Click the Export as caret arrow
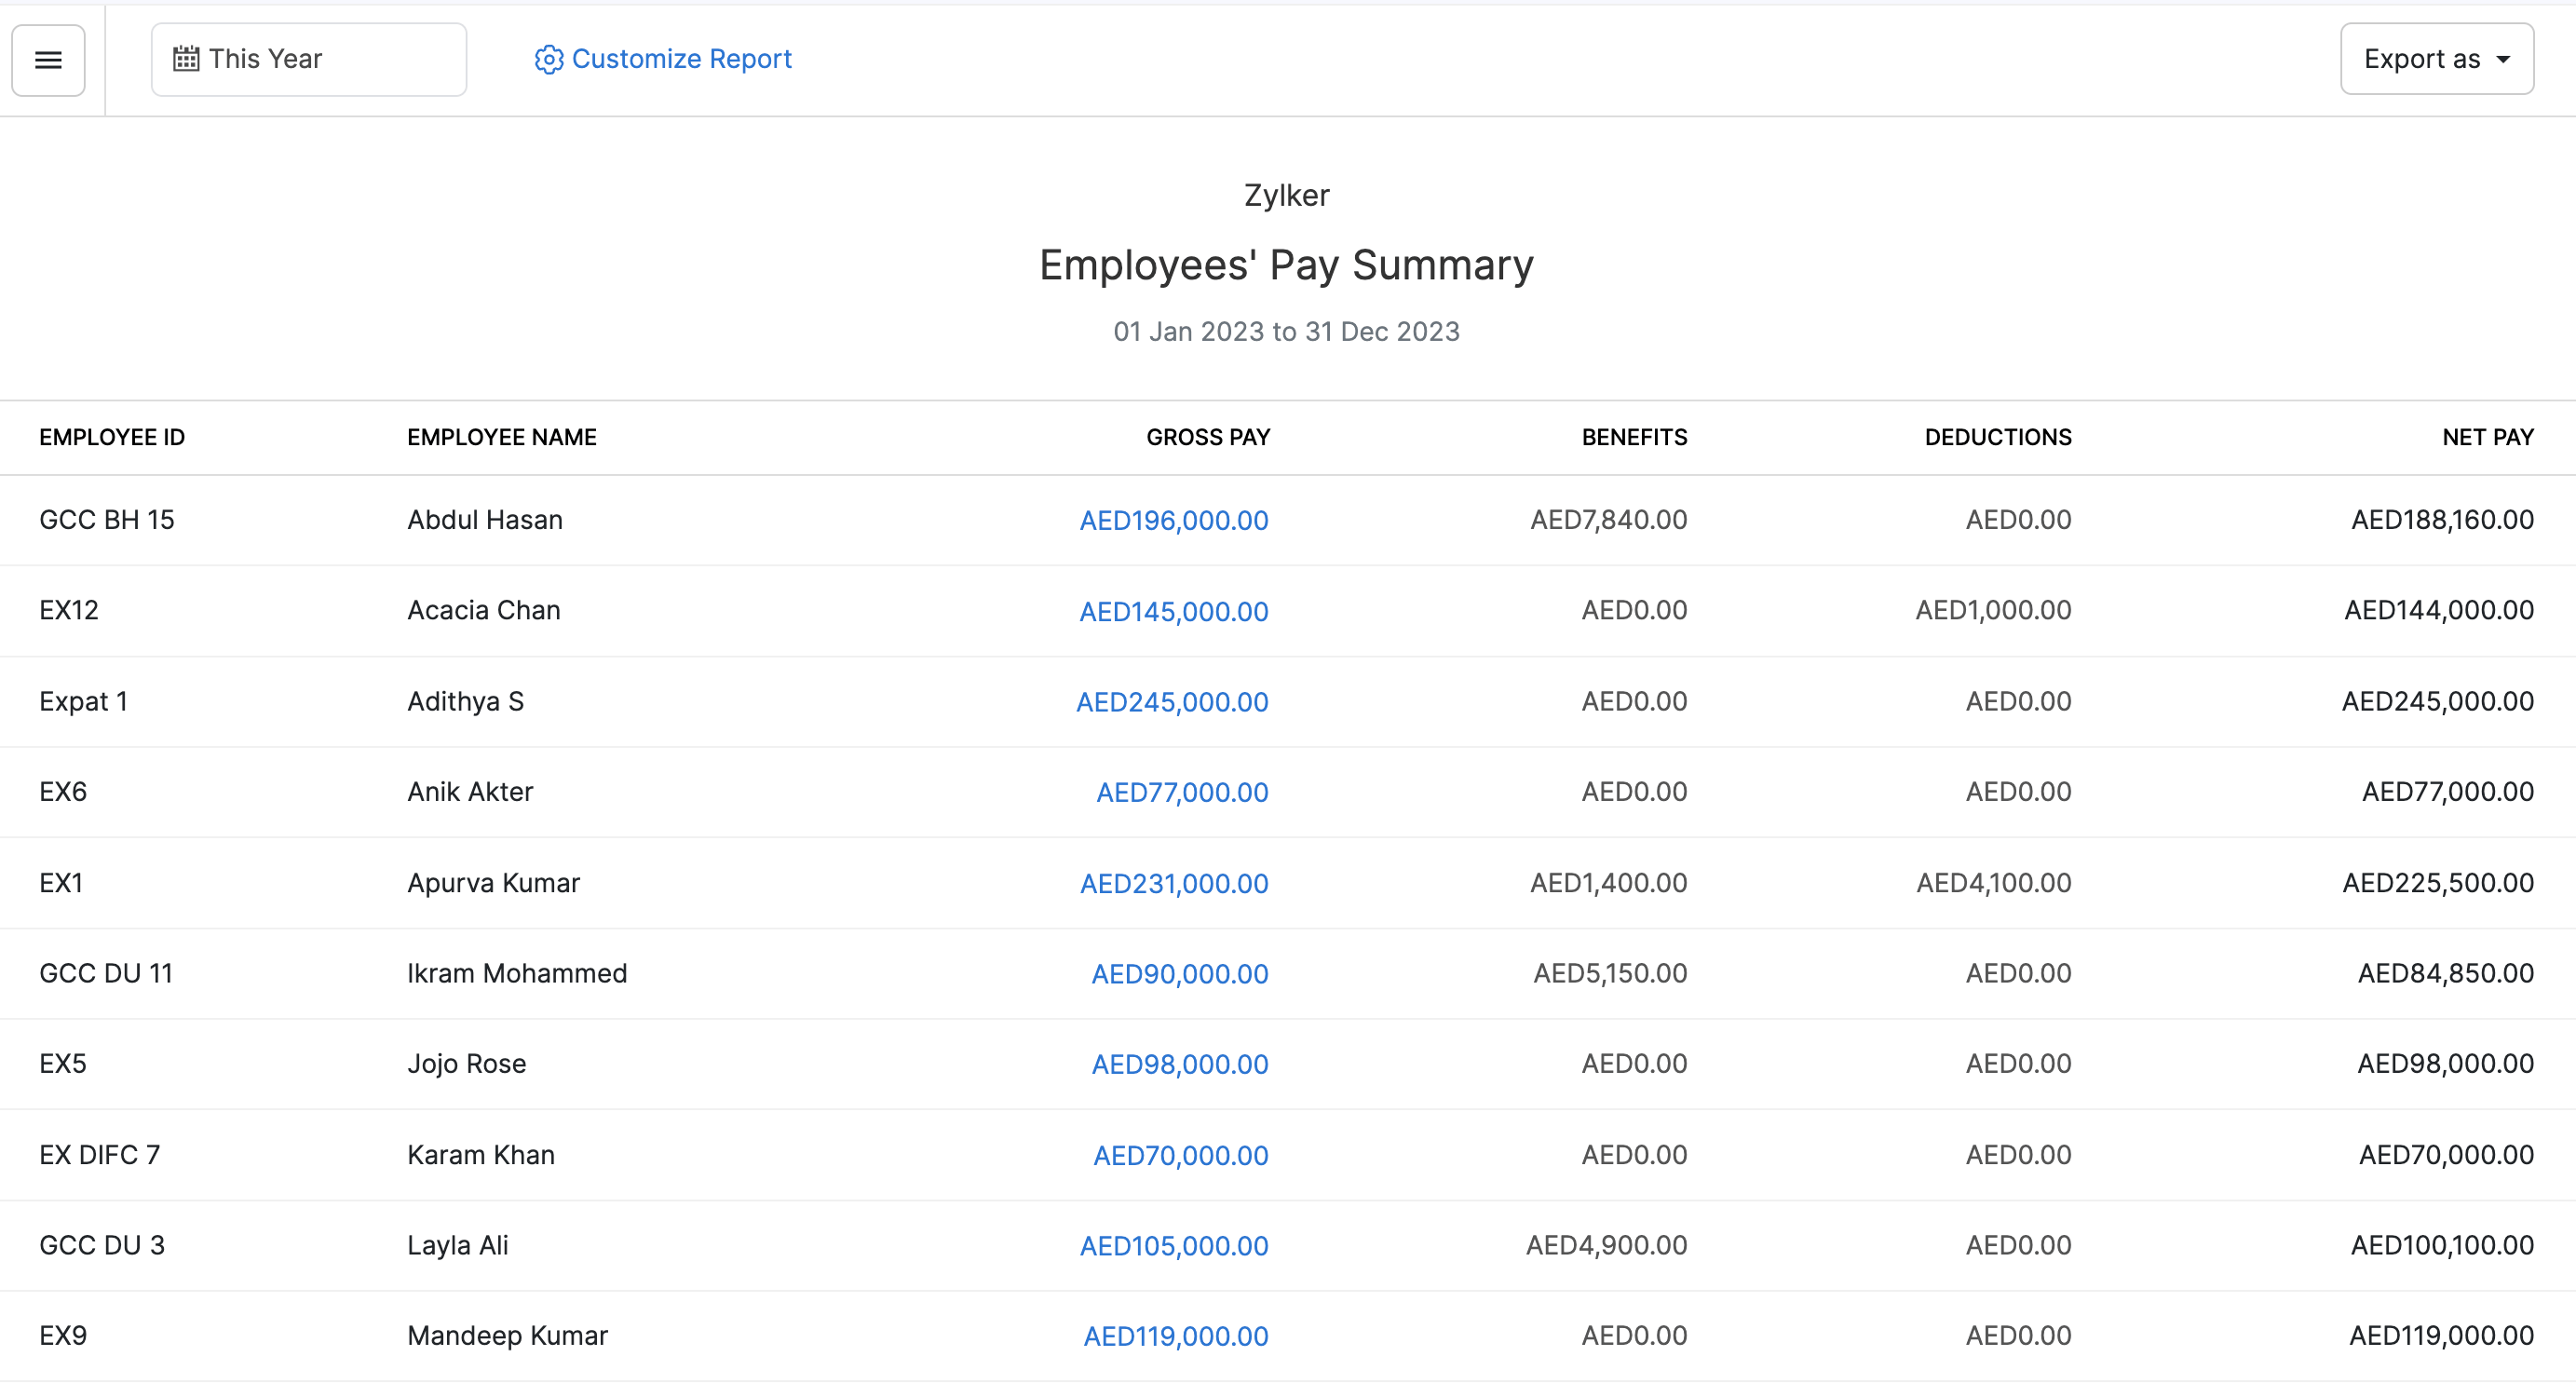The height and width of the screenshot is (1397, 2576). pyautogui.click(x=2504, y=59)
